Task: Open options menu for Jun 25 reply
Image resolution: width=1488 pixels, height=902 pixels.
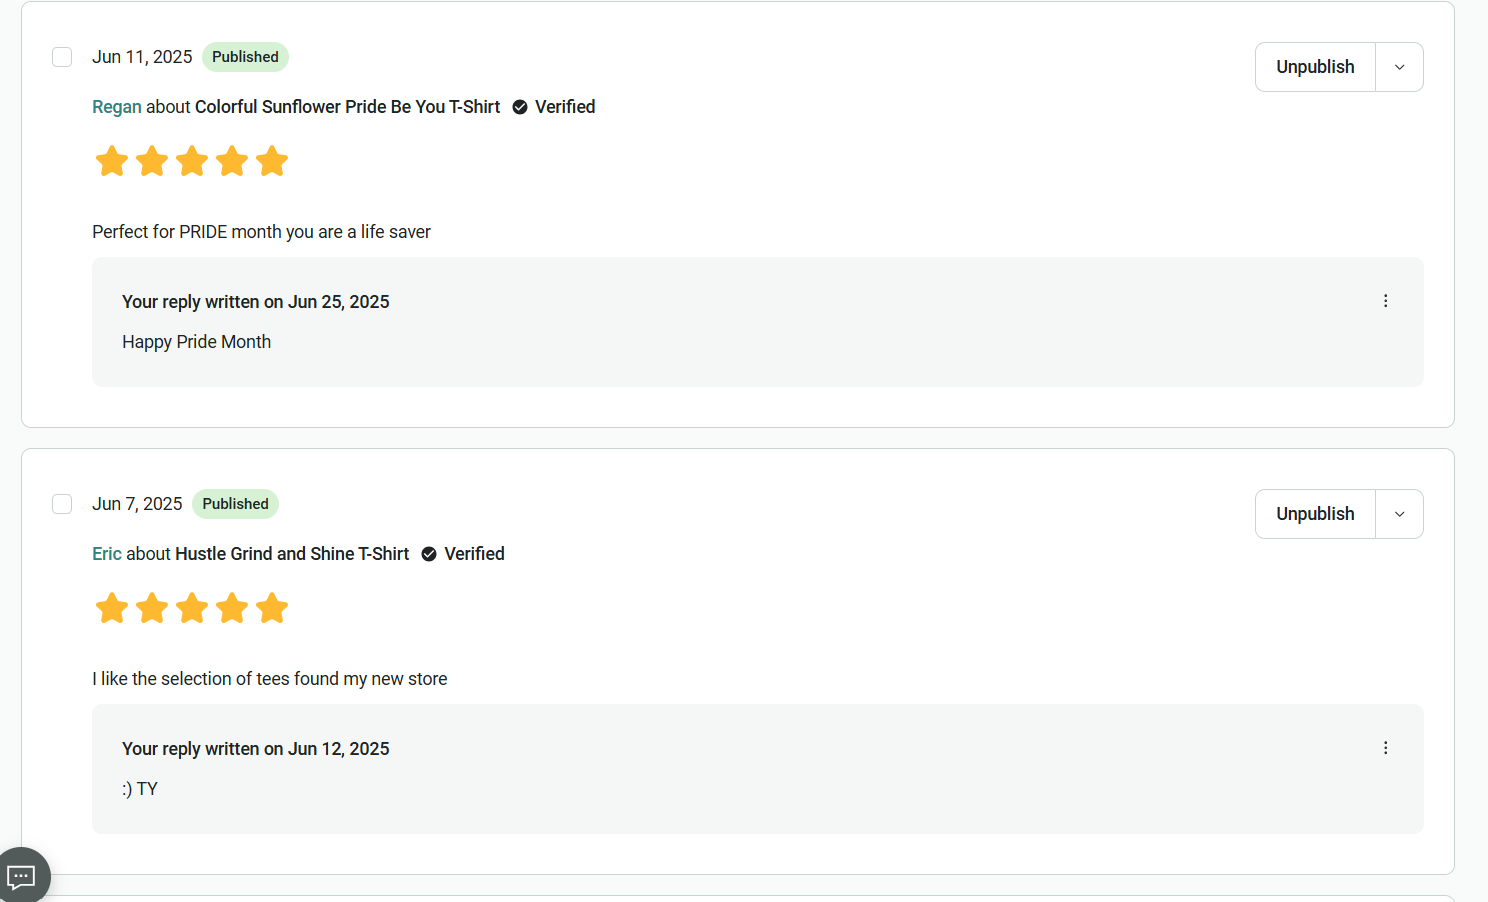Action: click(1385, 301)
